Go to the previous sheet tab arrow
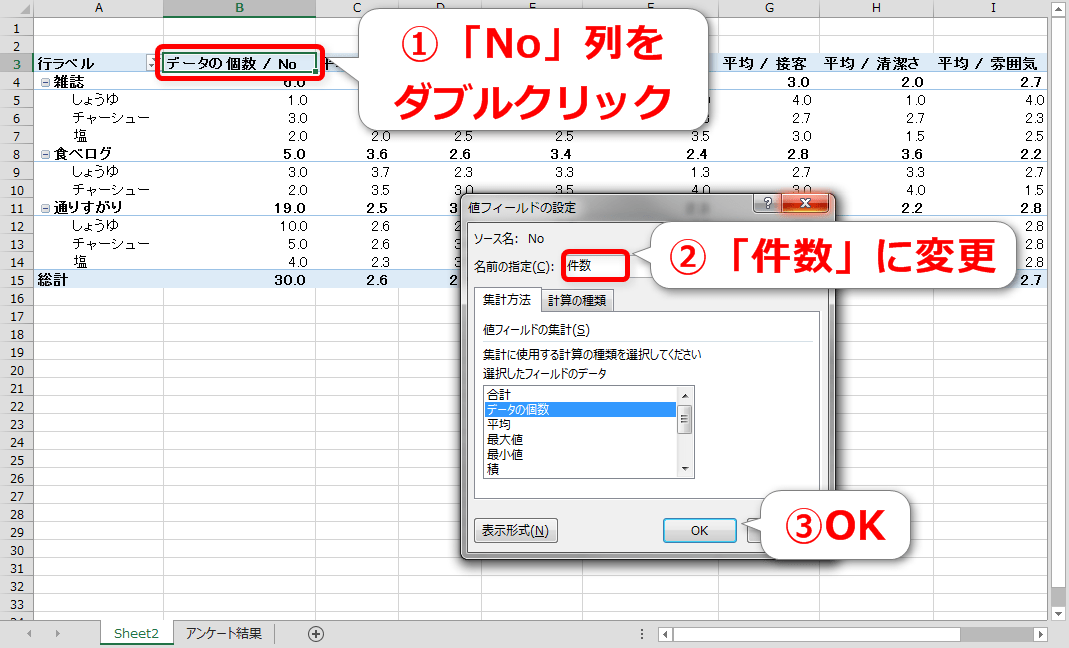Image resolution: width=1069 pixels, height=648 pixels. click(x=29, y=634)
